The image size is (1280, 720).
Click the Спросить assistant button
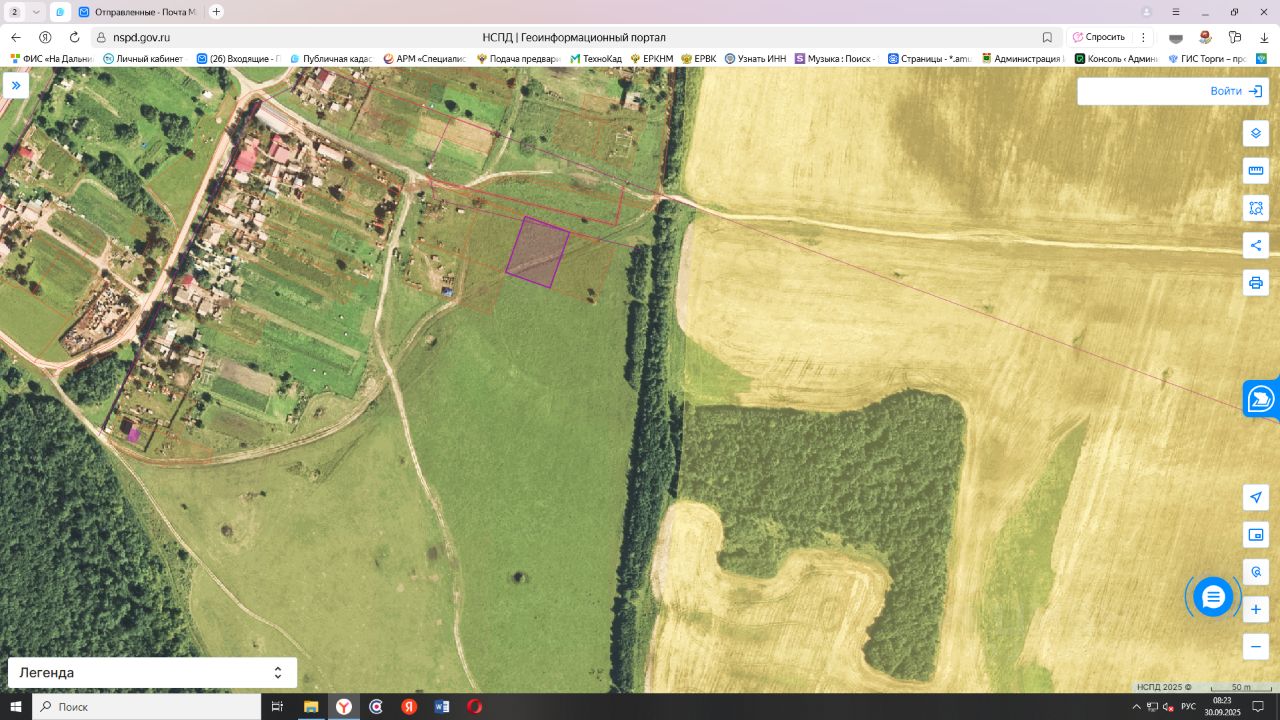point(1099,37)
